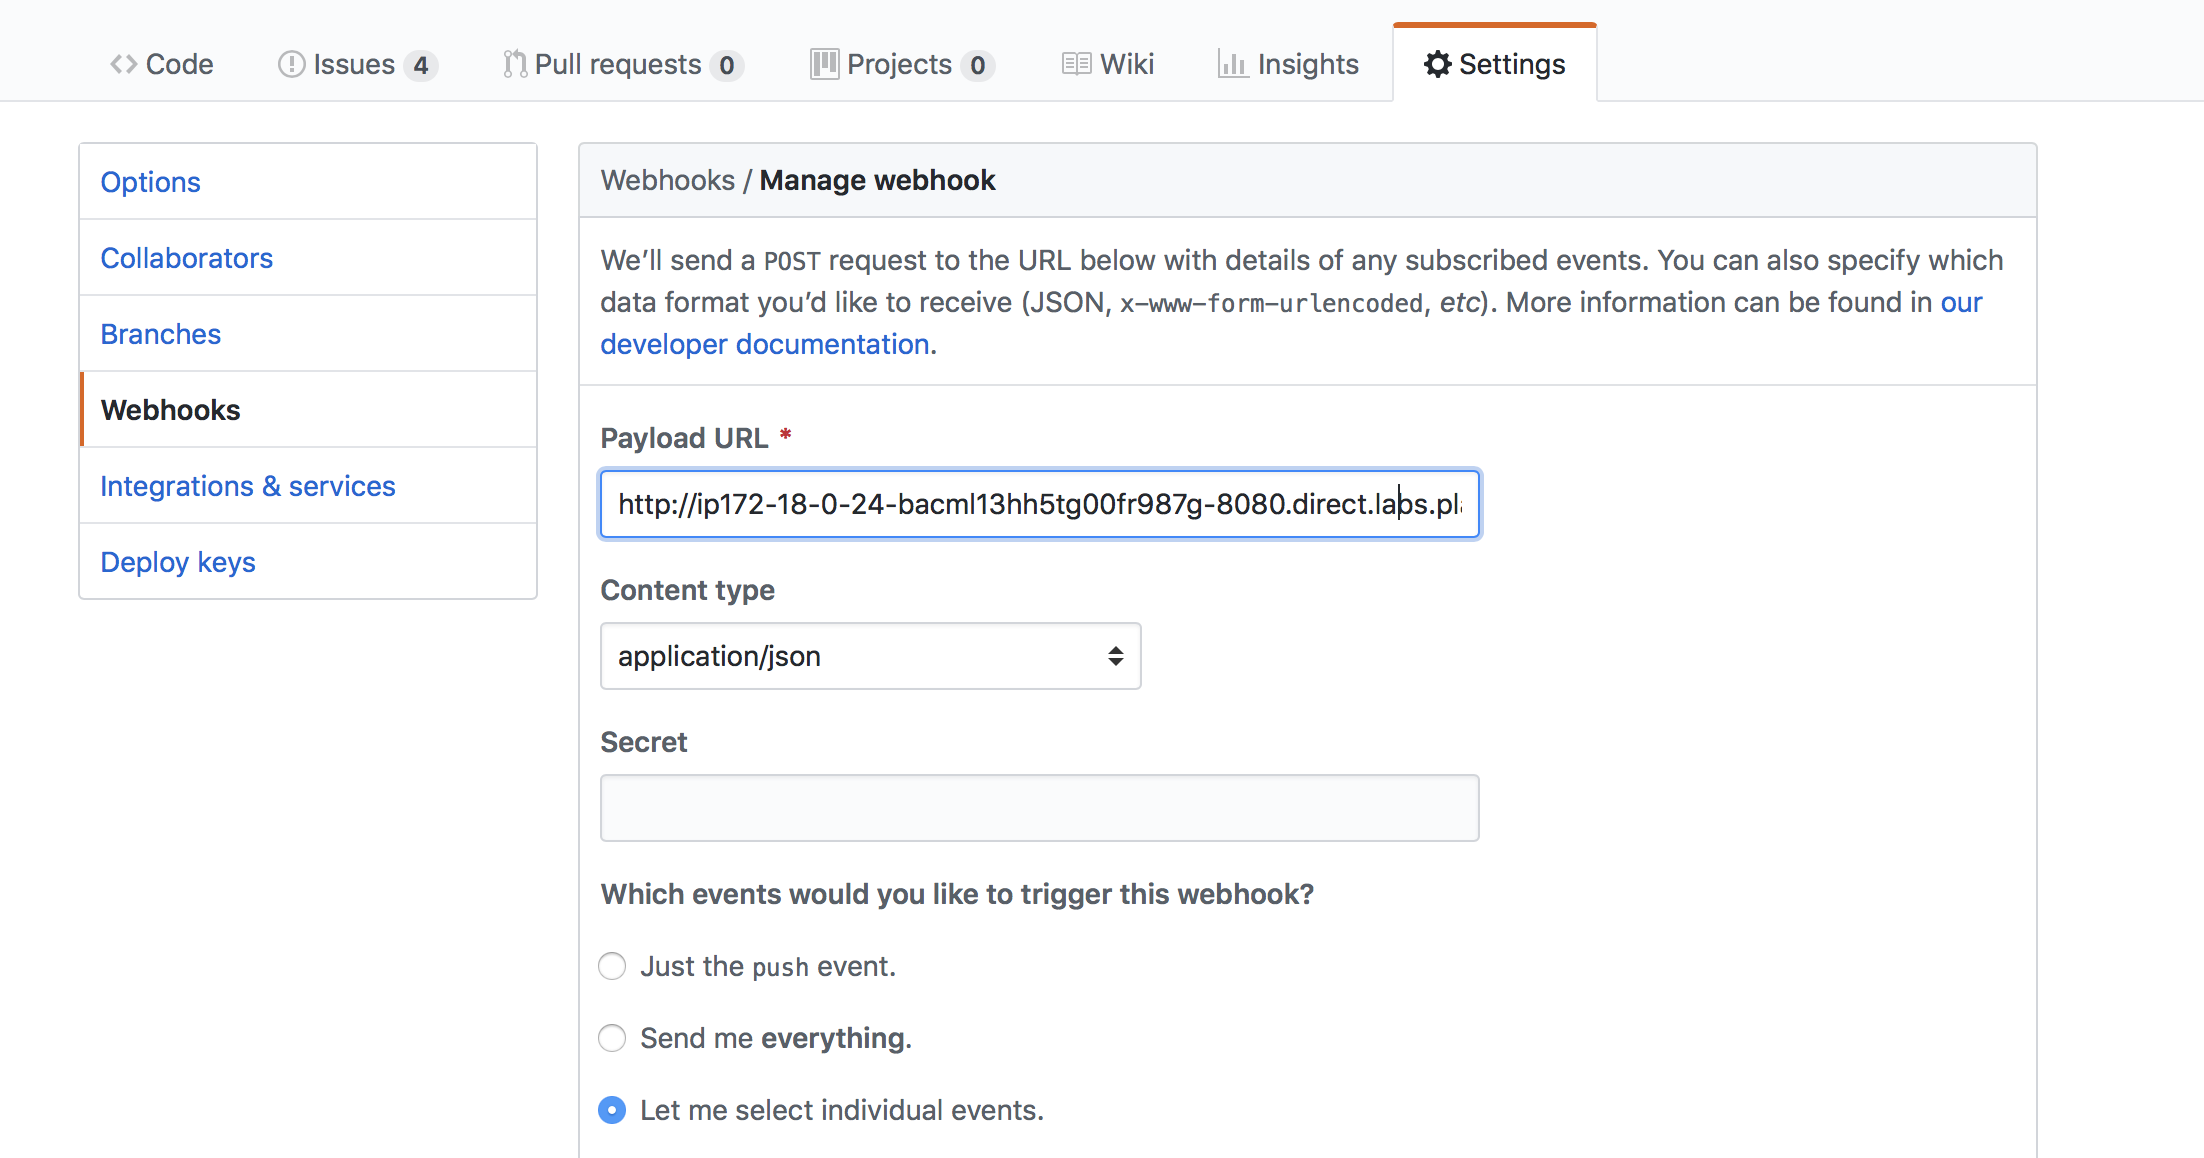Click the Issues exclamation icon
The image size is (2204, 1158).
click(x=291, y=64)
